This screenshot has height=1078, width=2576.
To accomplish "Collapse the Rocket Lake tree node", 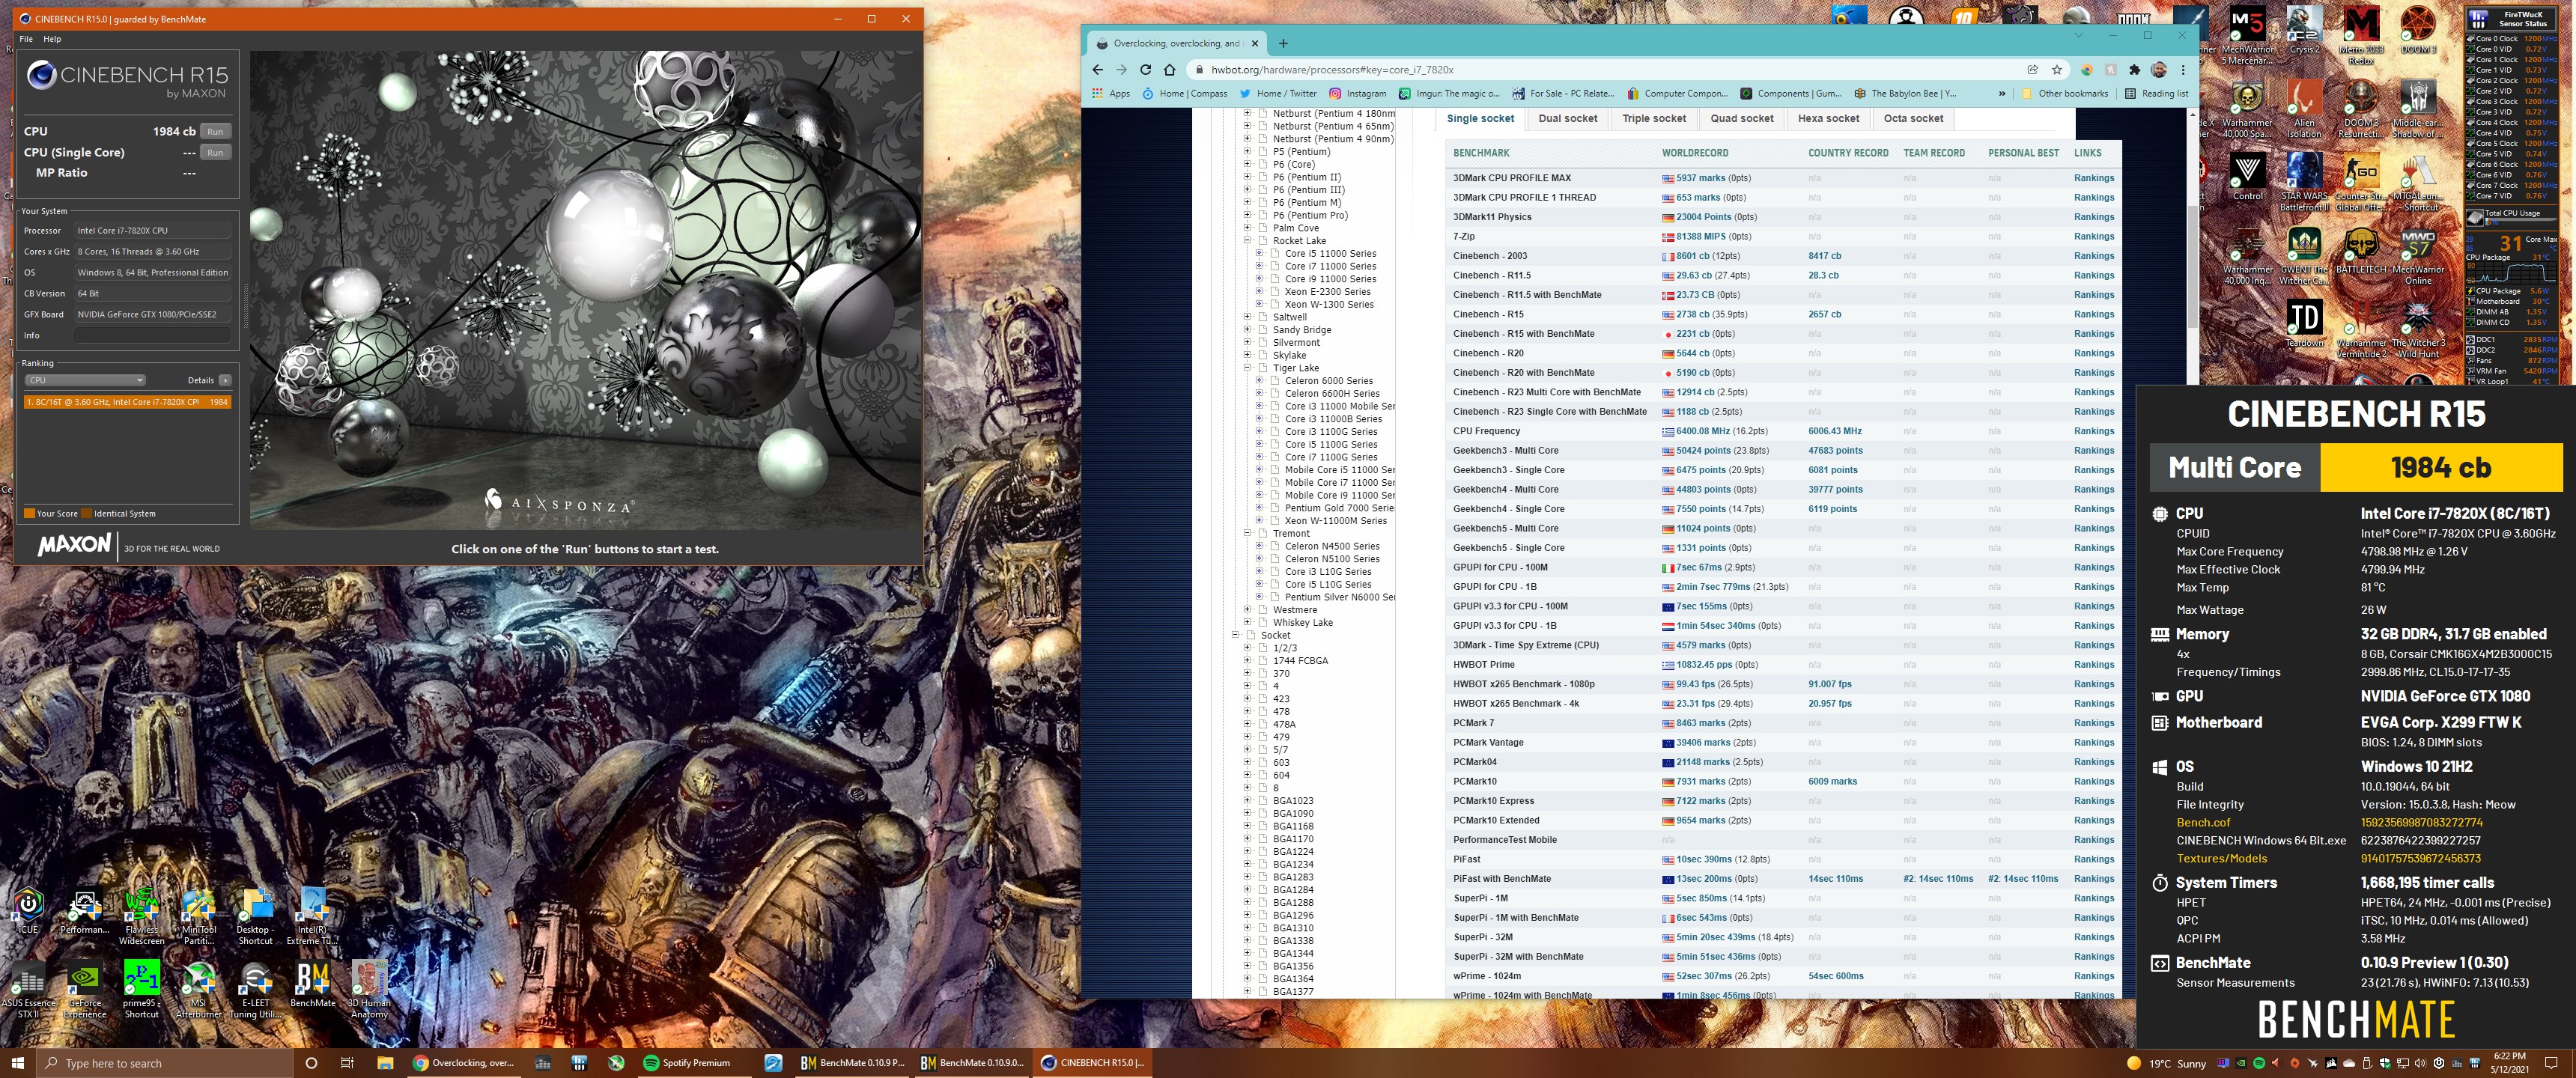I will pyautogui.click(x=1247, y=240).
